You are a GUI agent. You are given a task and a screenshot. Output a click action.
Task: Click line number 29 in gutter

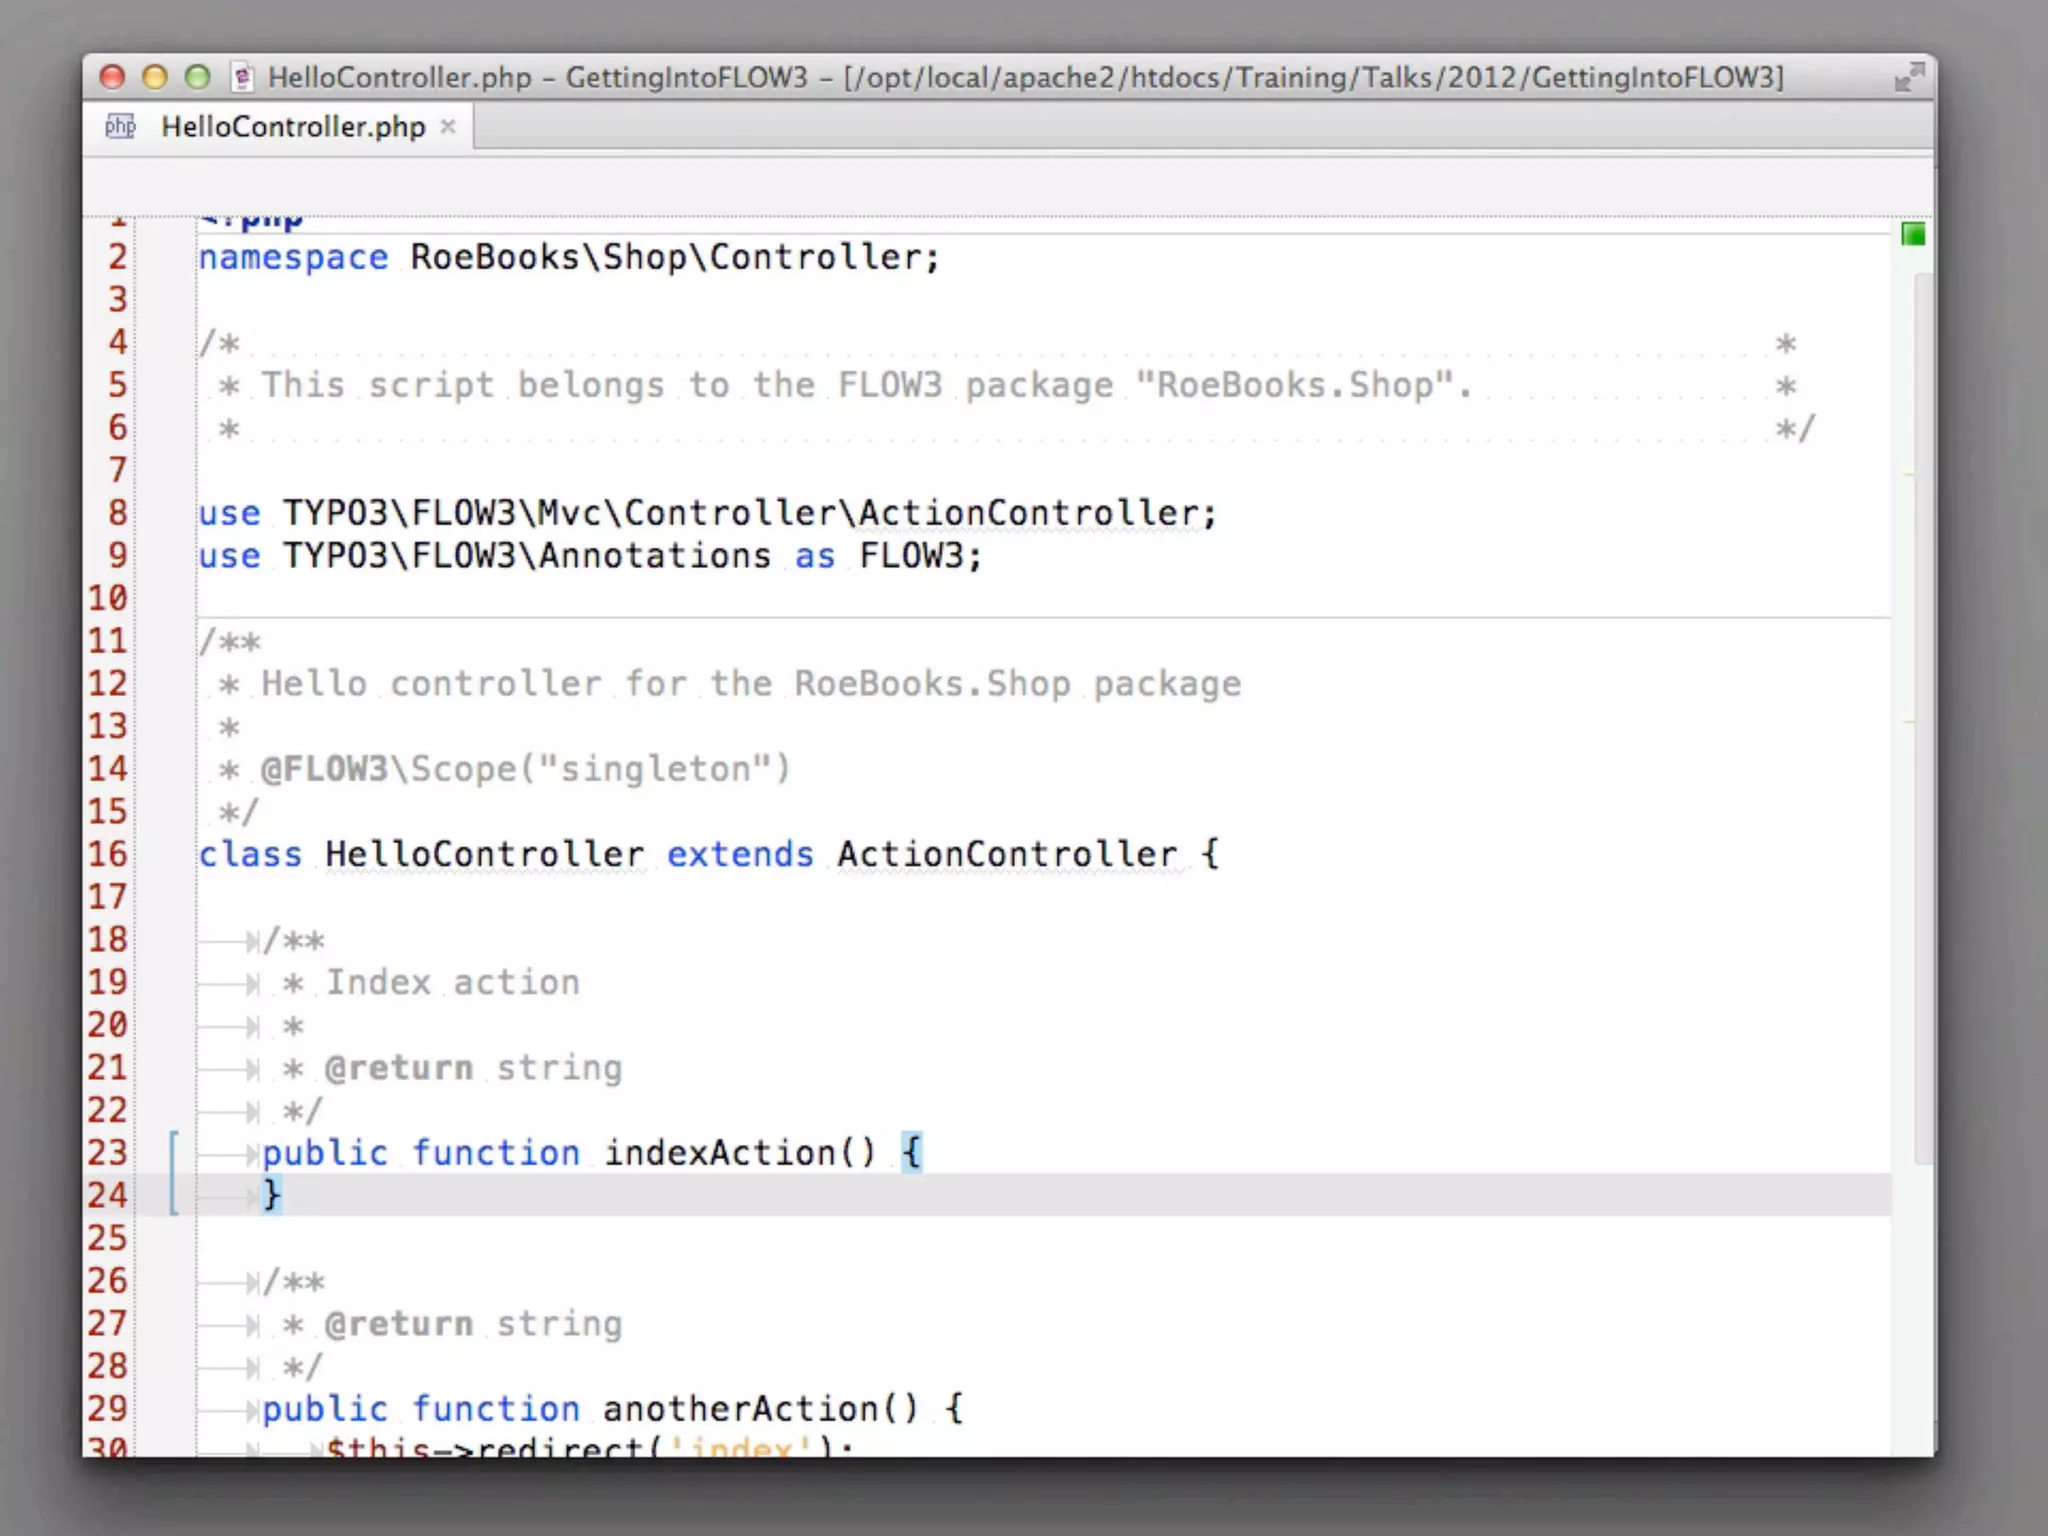[x=108, y=1408]
